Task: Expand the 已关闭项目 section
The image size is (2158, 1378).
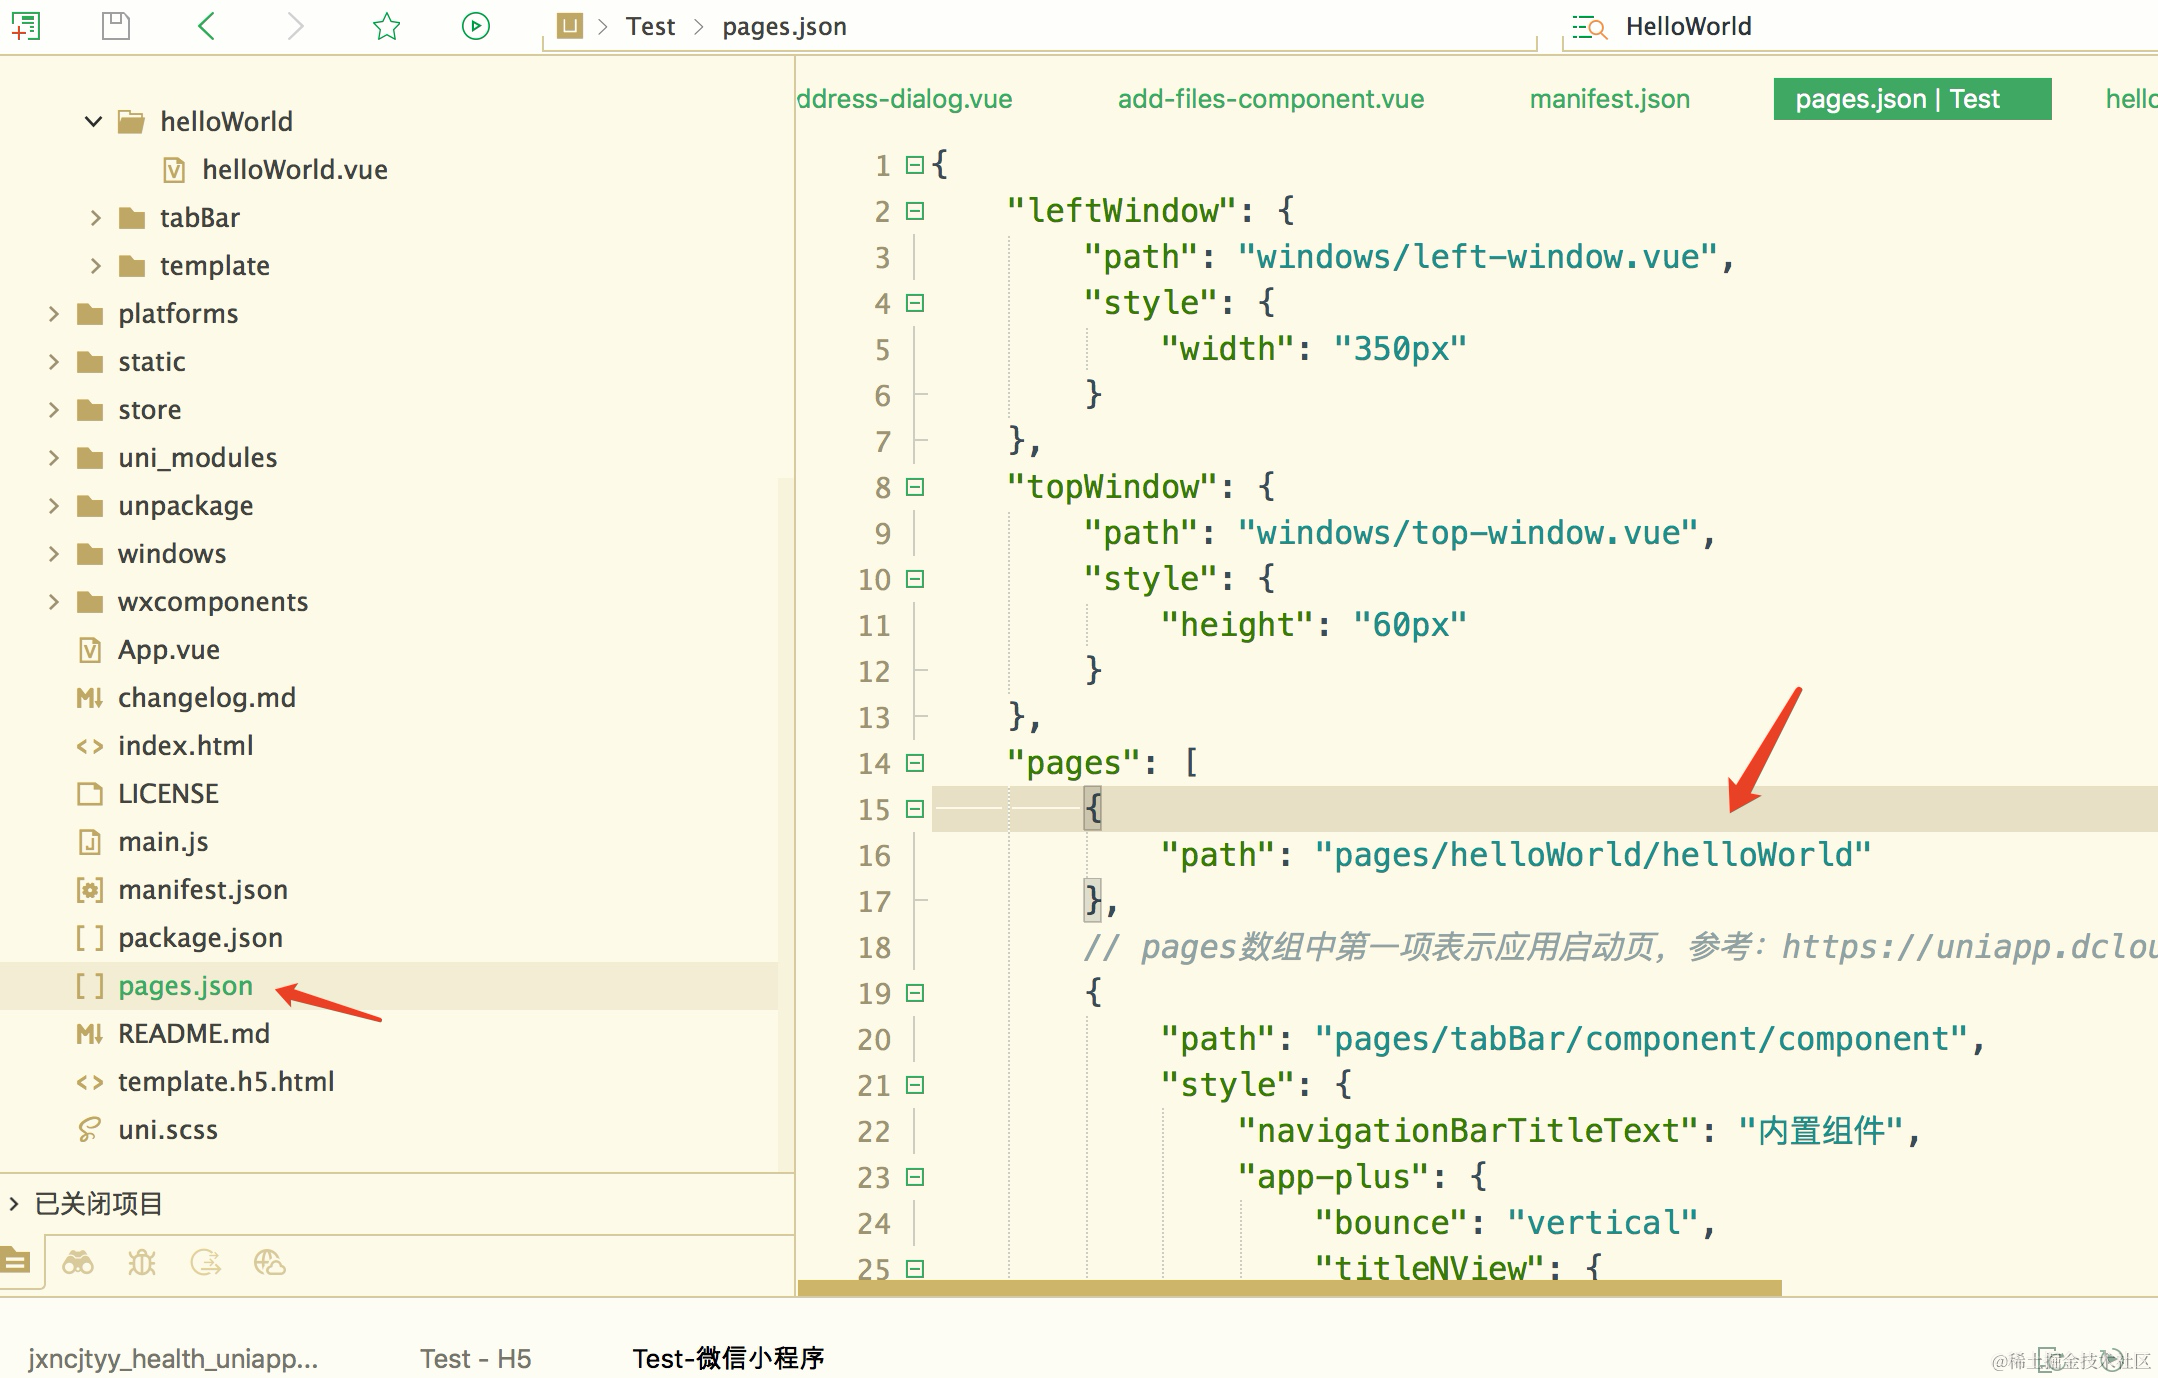Action: (14, 1203)
